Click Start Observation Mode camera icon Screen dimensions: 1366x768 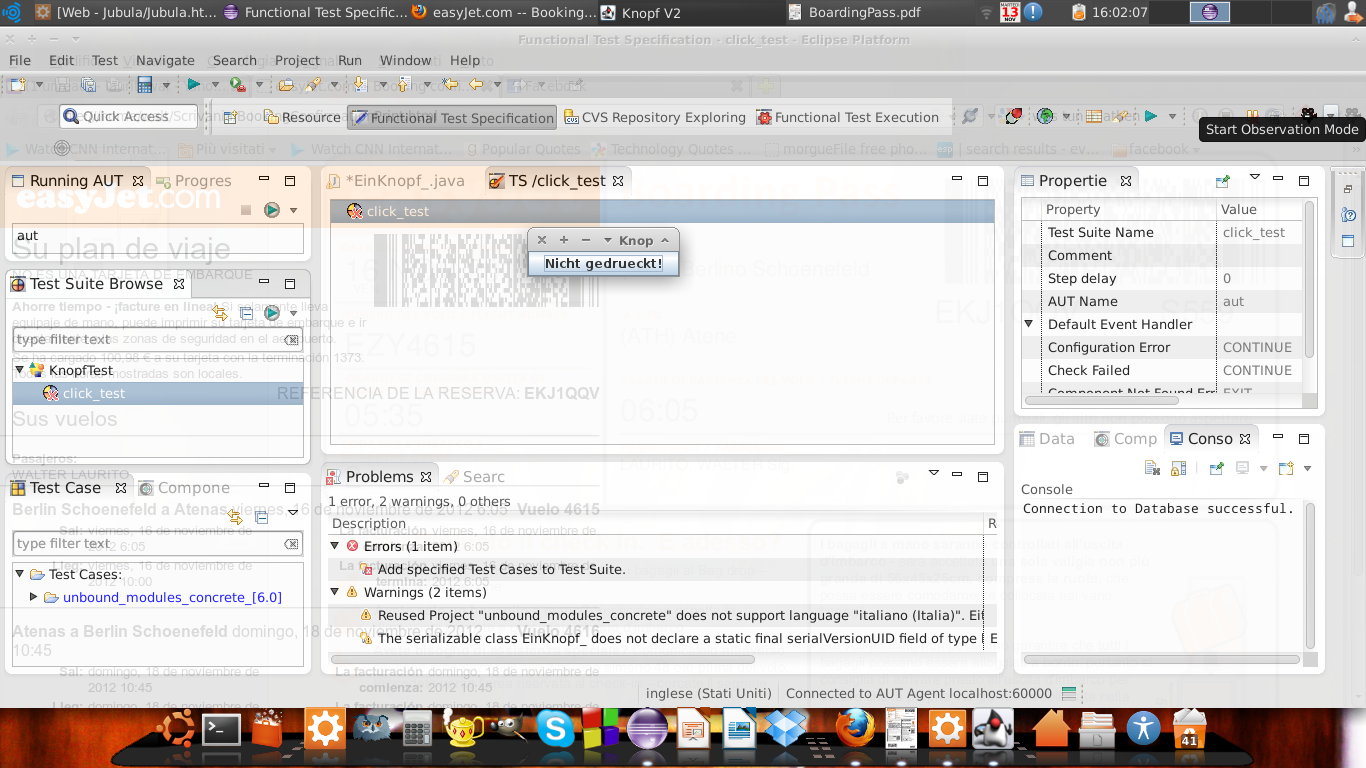pos(1308,116)
